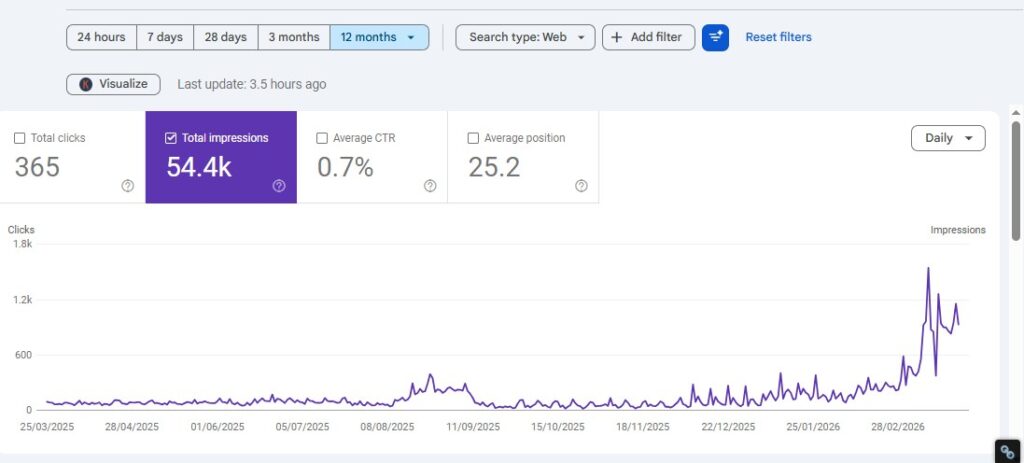Click the 05/07/2025 axis date label
1024x463 pixels.
coord(302,427)
